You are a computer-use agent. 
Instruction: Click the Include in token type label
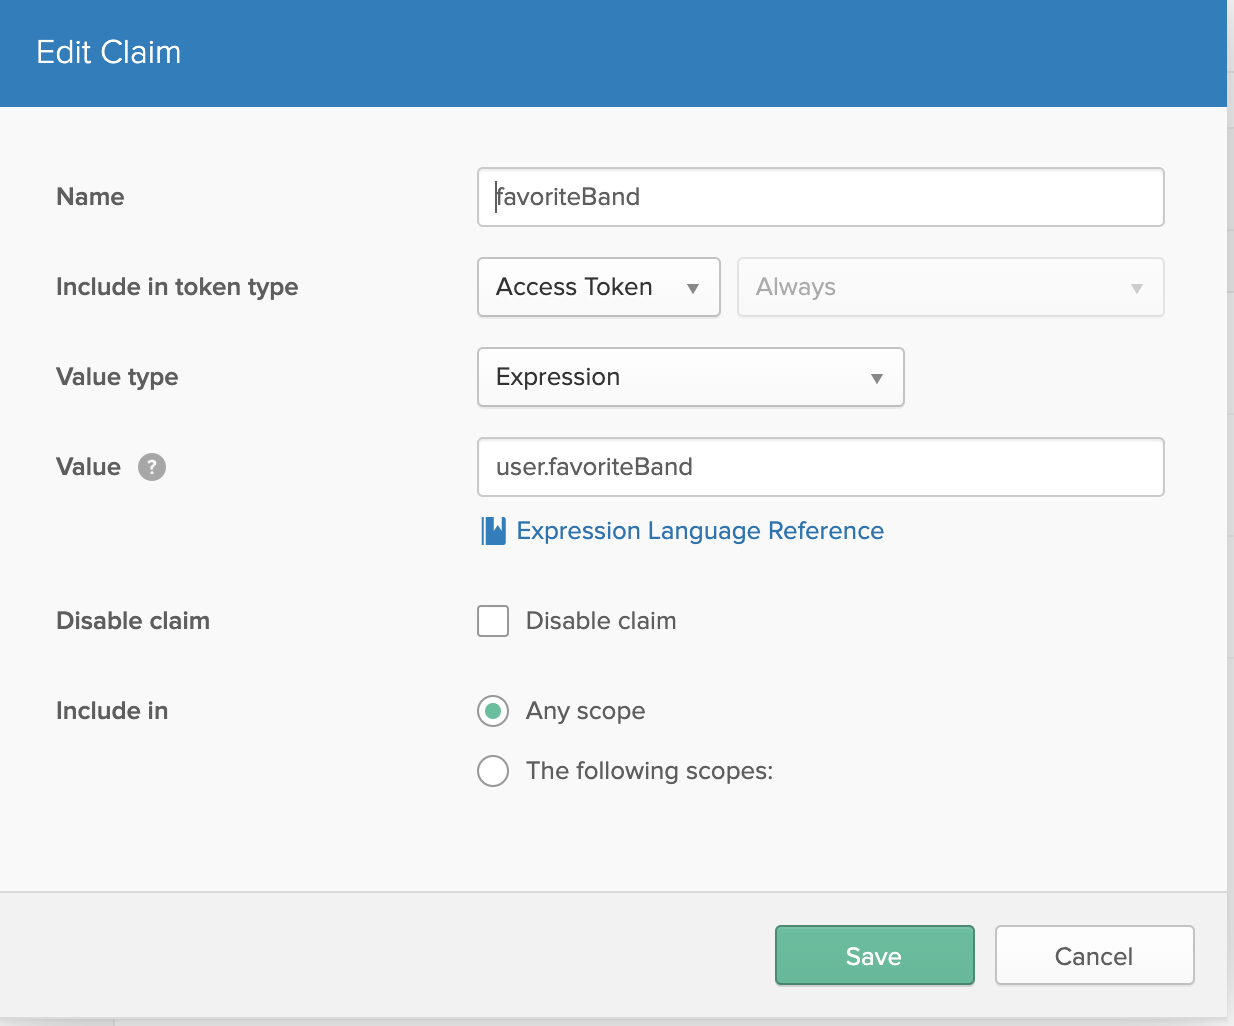click(177, 287)
